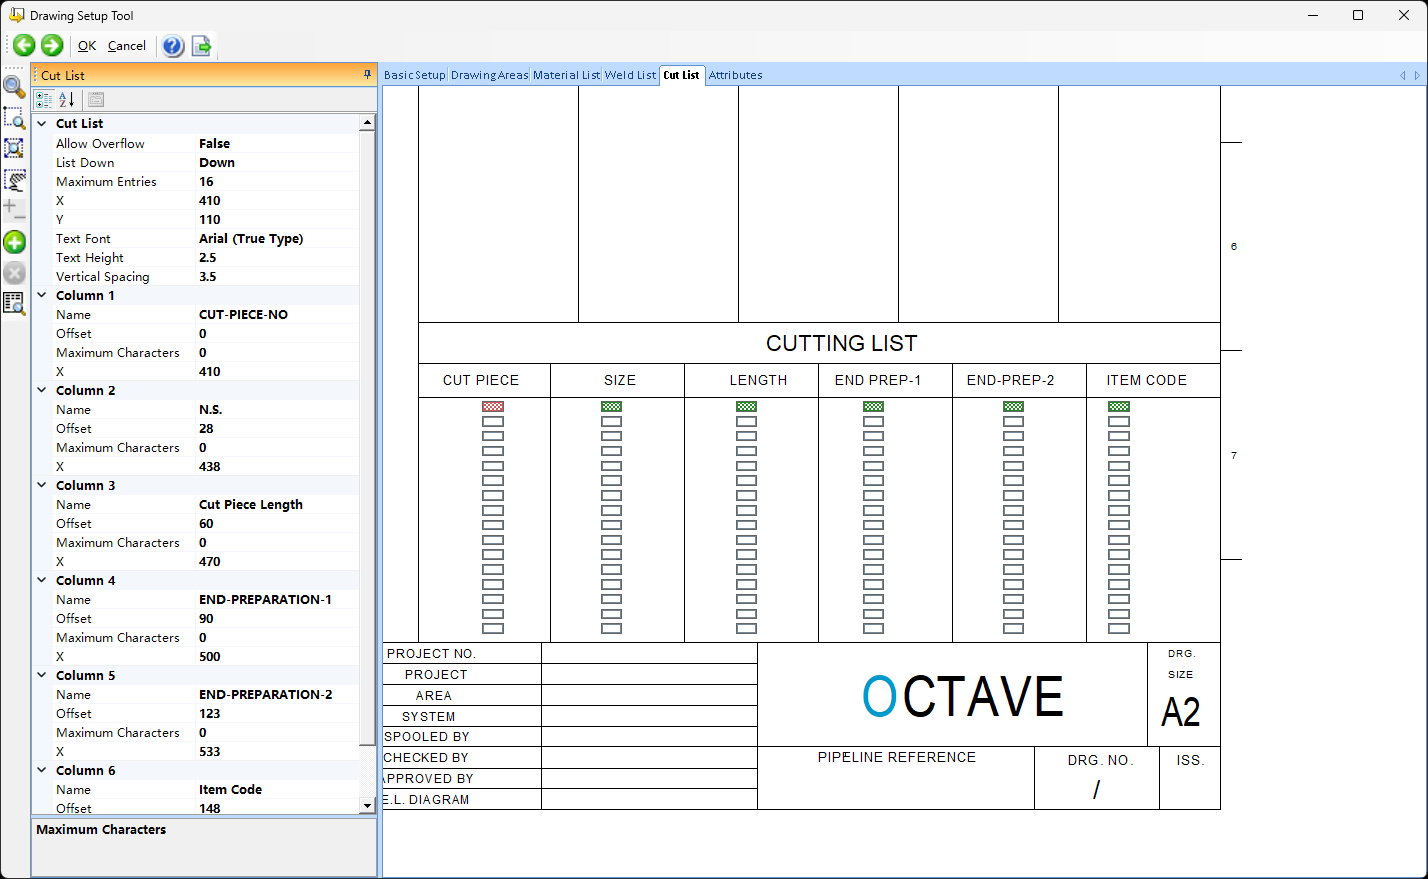Screen dimensions: 1428x879
Task: Toggle alphabetical sort in the property grid
Action: (66, 99)
